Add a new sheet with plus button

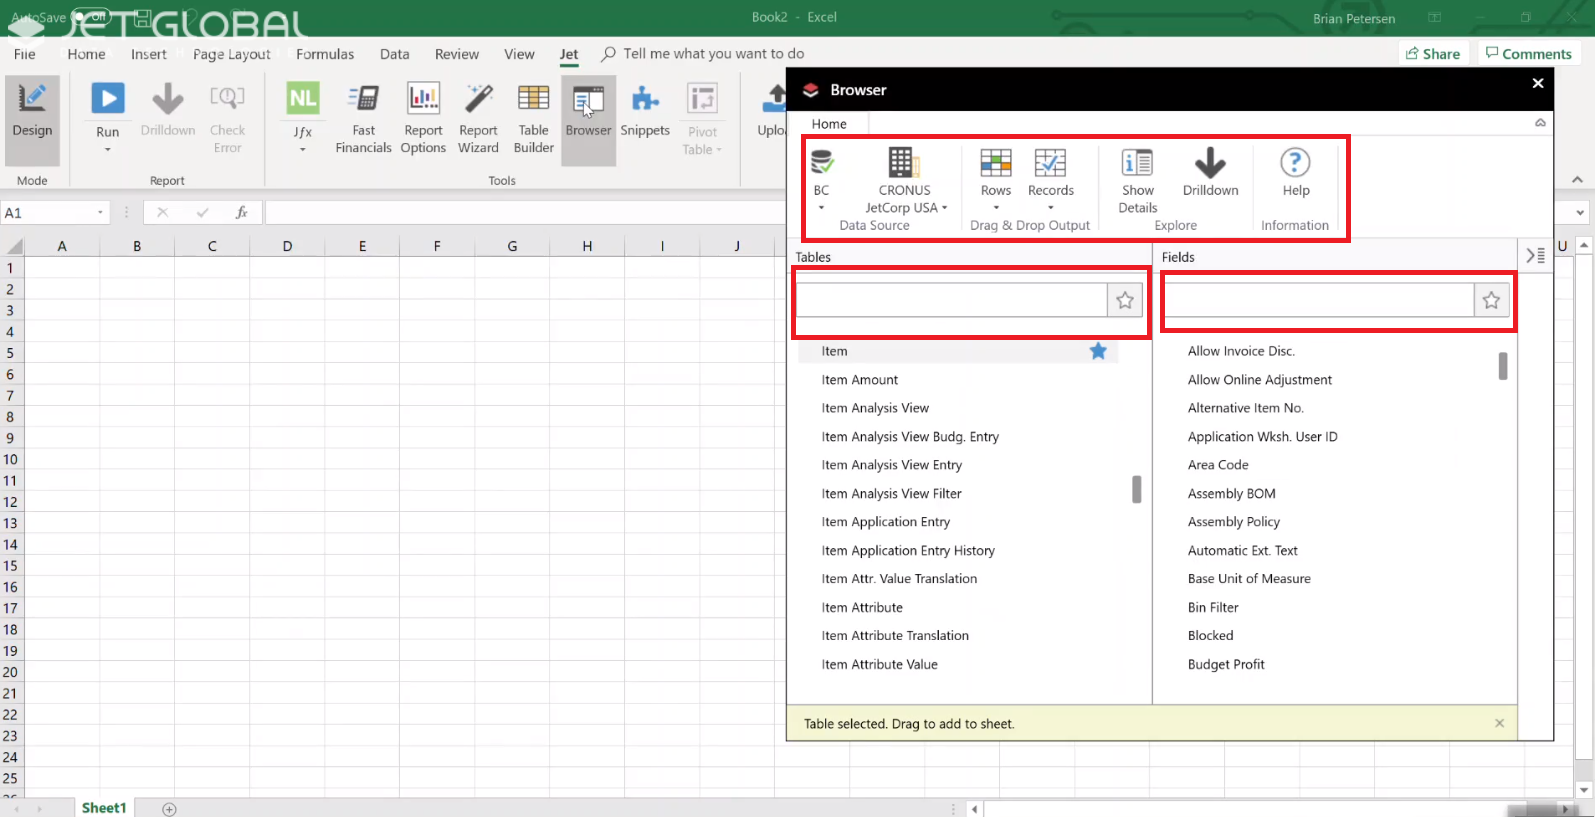tap(169, 808)
